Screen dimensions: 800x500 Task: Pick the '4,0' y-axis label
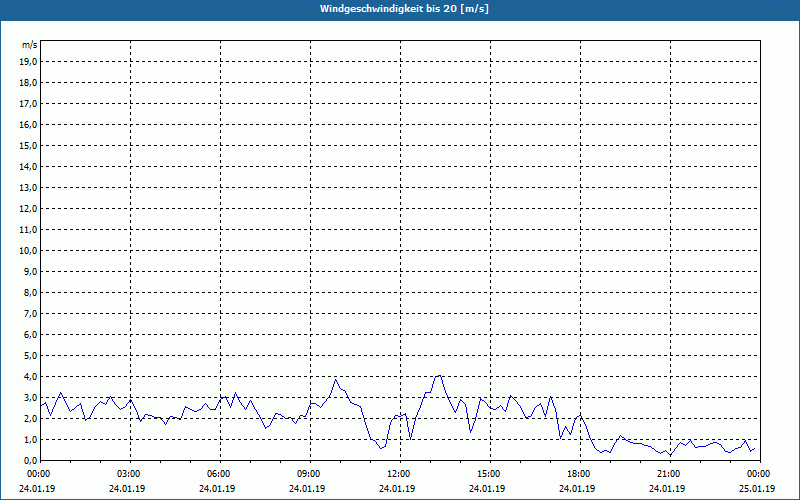point(31,377)
